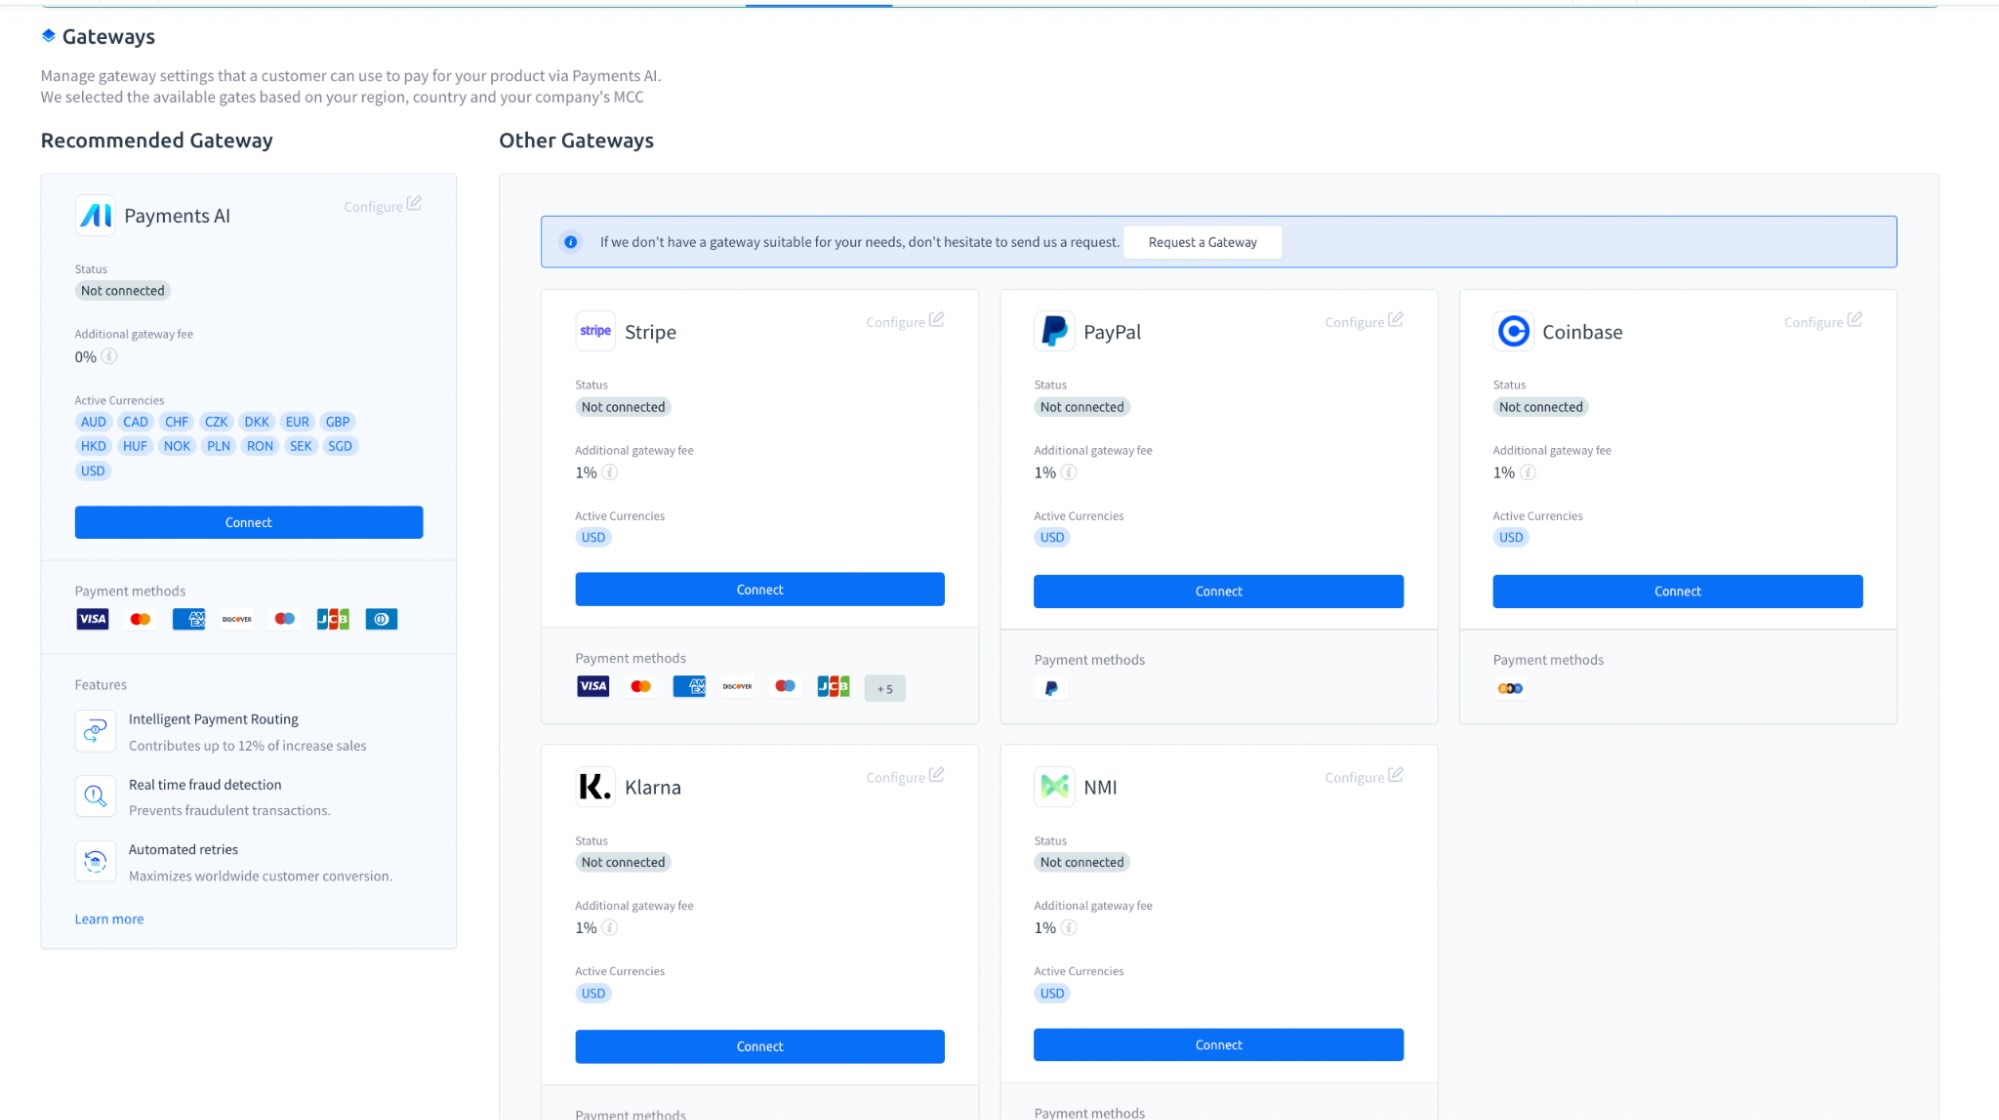Click info icon beside Klarna 1% fee
The image size is (1999, 1120).
coord(610,927)
